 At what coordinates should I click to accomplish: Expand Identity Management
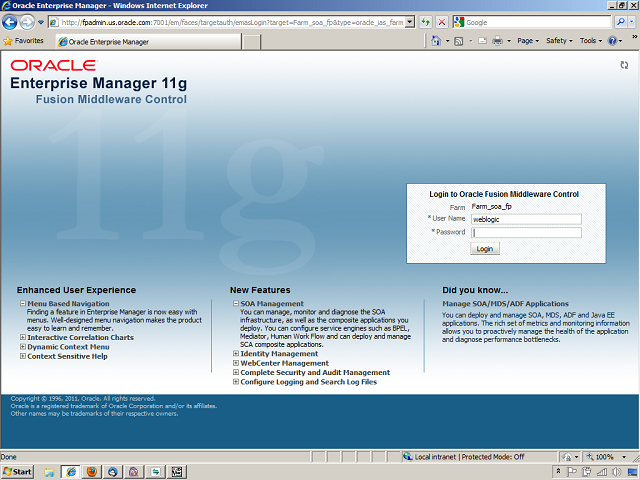[236, 353]
